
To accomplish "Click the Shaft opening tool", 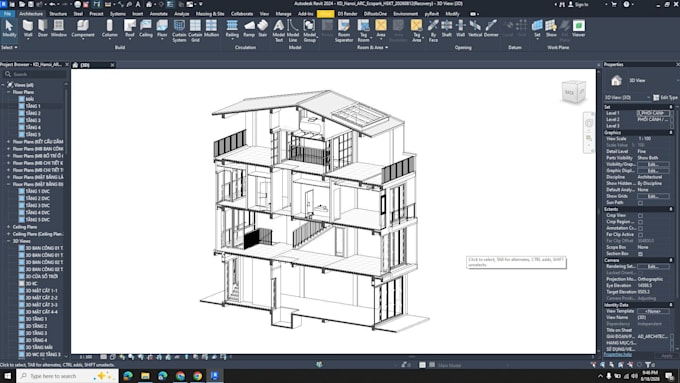I will (x=447, y=29).
